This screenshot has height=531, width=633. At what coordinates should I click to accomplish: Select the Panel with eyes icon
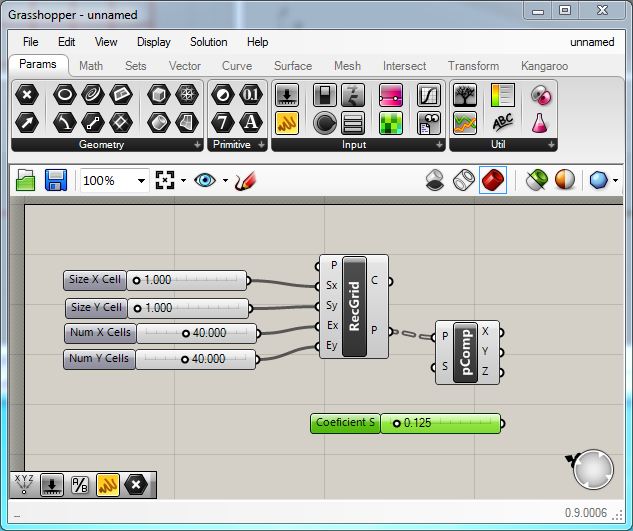click(428, 123)
